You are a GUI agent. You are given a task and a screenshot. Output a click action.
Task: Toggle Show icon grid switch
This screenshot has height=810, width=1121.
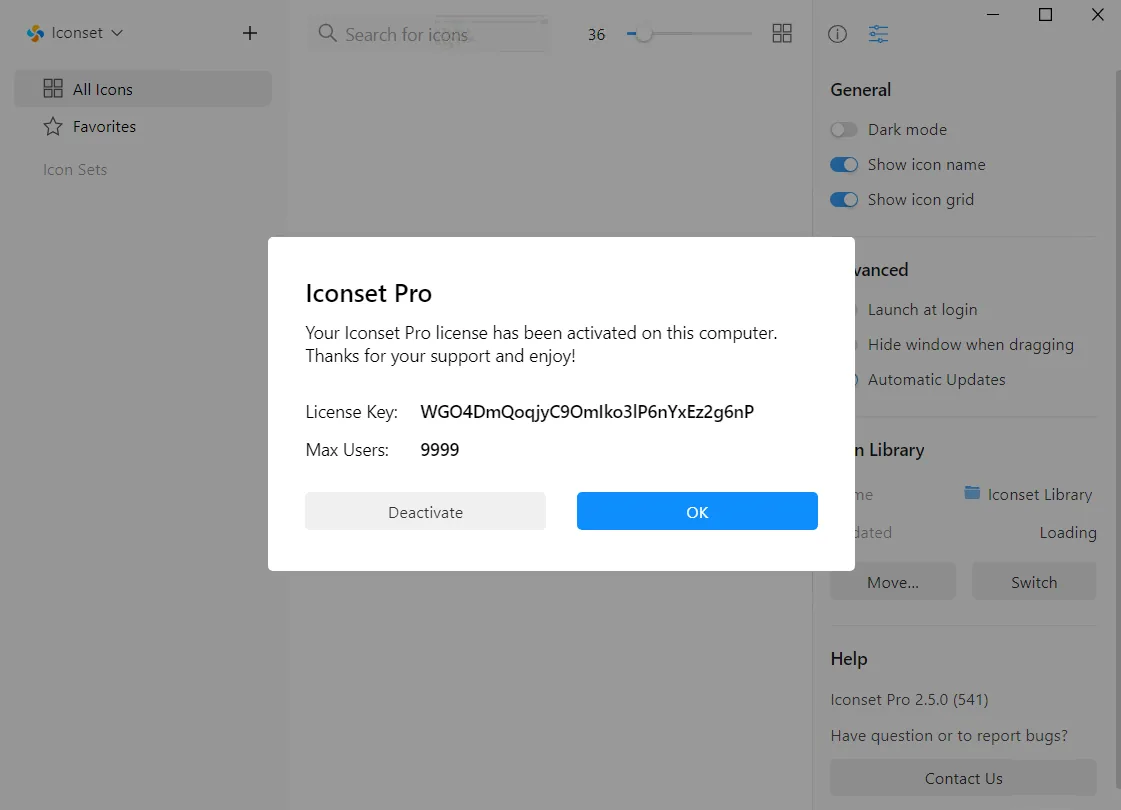pyautogui.click(x=844, y=199)
